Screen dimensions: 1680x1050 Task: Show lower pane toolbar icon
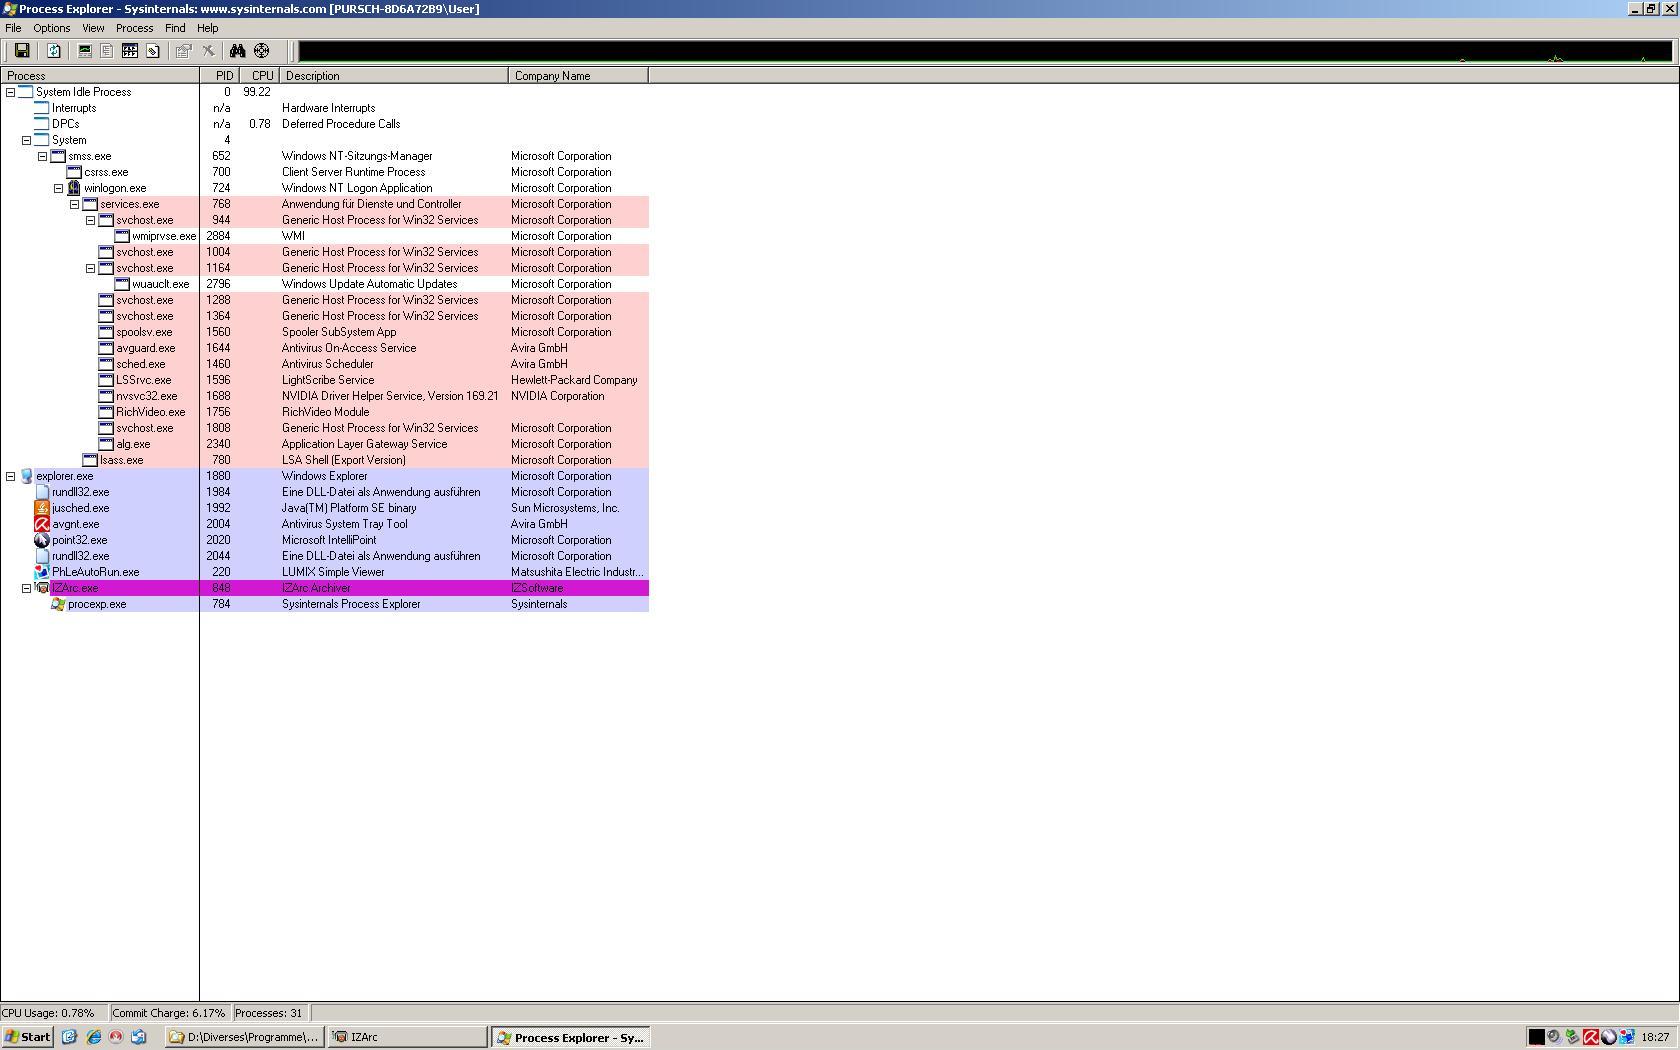pyautogui.click(x=130, y=51)
